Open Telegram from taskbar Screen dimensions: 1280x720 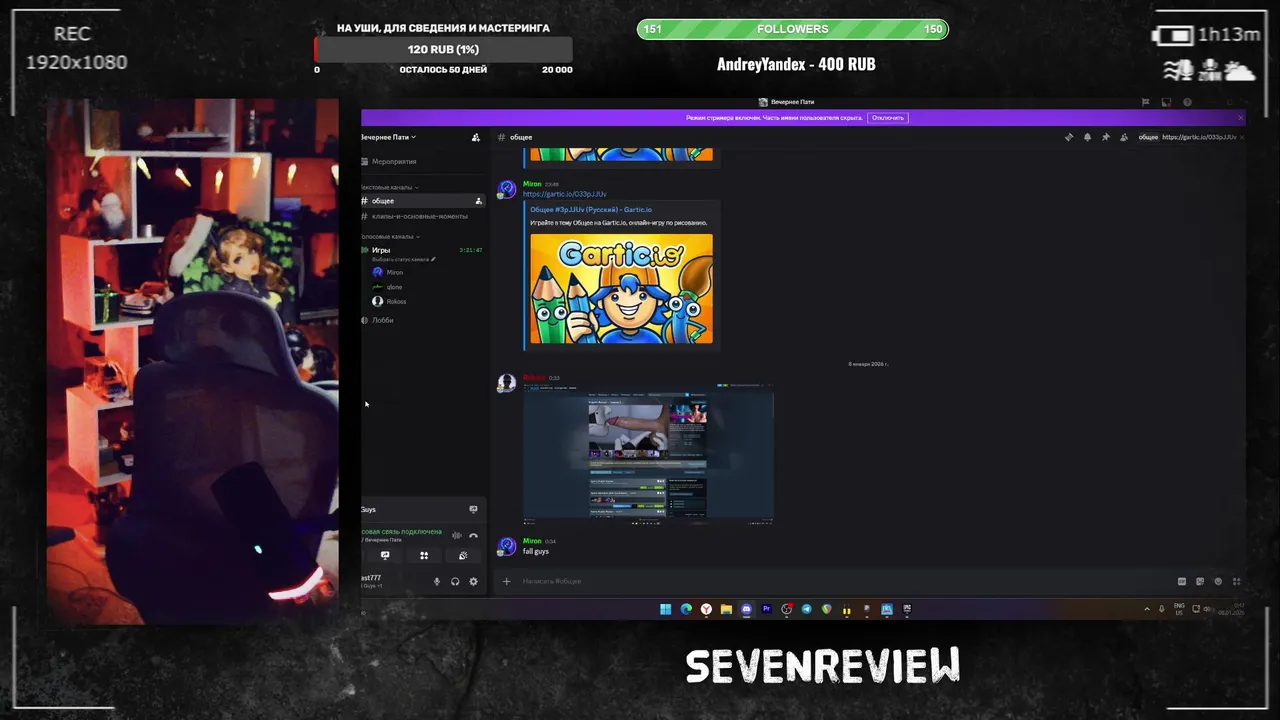pyautogui.click(x=806, y=609)
